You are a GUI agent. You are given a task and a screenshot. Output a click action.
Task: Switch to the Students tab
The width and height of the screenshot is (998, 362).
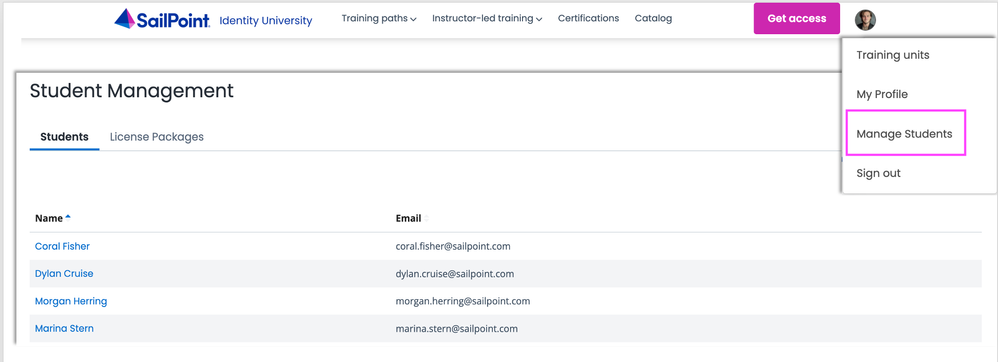click(x=64, y=137)
